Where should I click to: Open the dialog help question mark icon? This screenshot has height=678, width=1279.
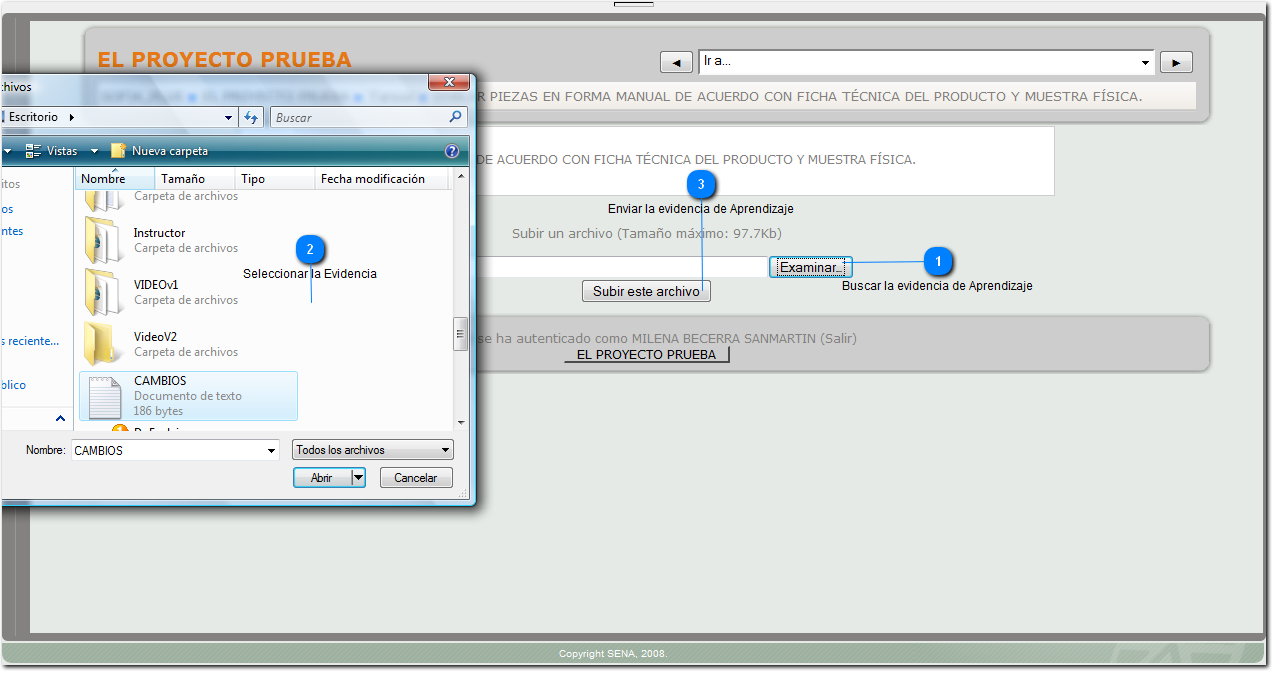451,151
